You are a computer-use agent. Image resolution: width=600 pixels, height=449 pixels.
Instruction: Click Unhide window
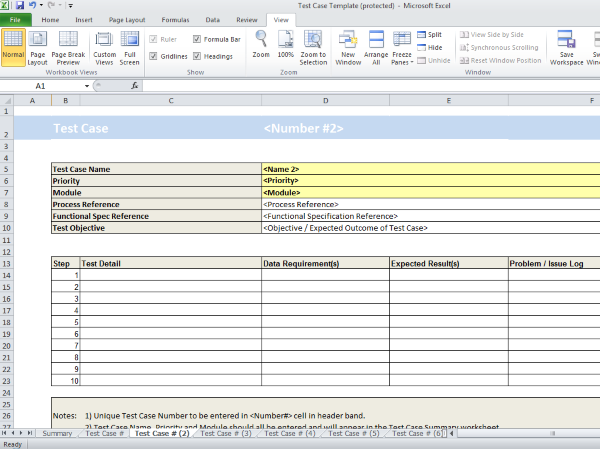(x=434, y=60)
